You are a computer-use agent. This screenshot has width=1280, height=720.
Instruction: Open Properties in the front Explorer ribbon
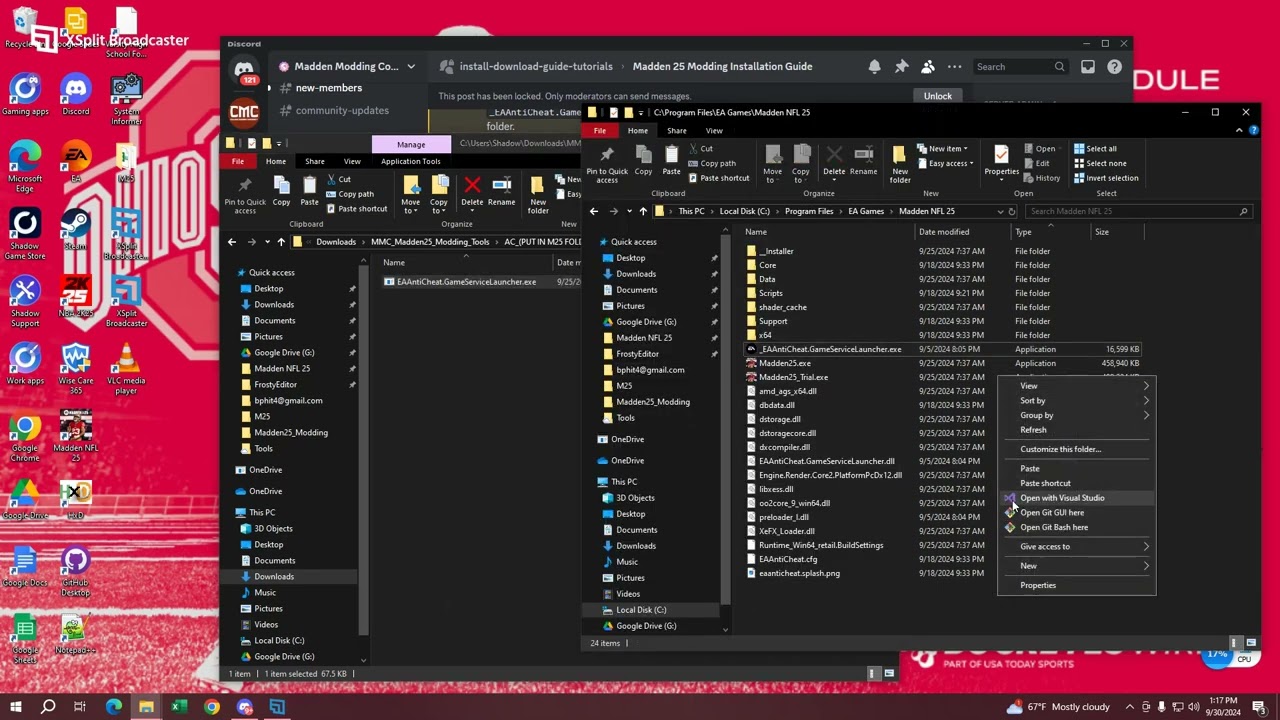tap(1001, 160)
